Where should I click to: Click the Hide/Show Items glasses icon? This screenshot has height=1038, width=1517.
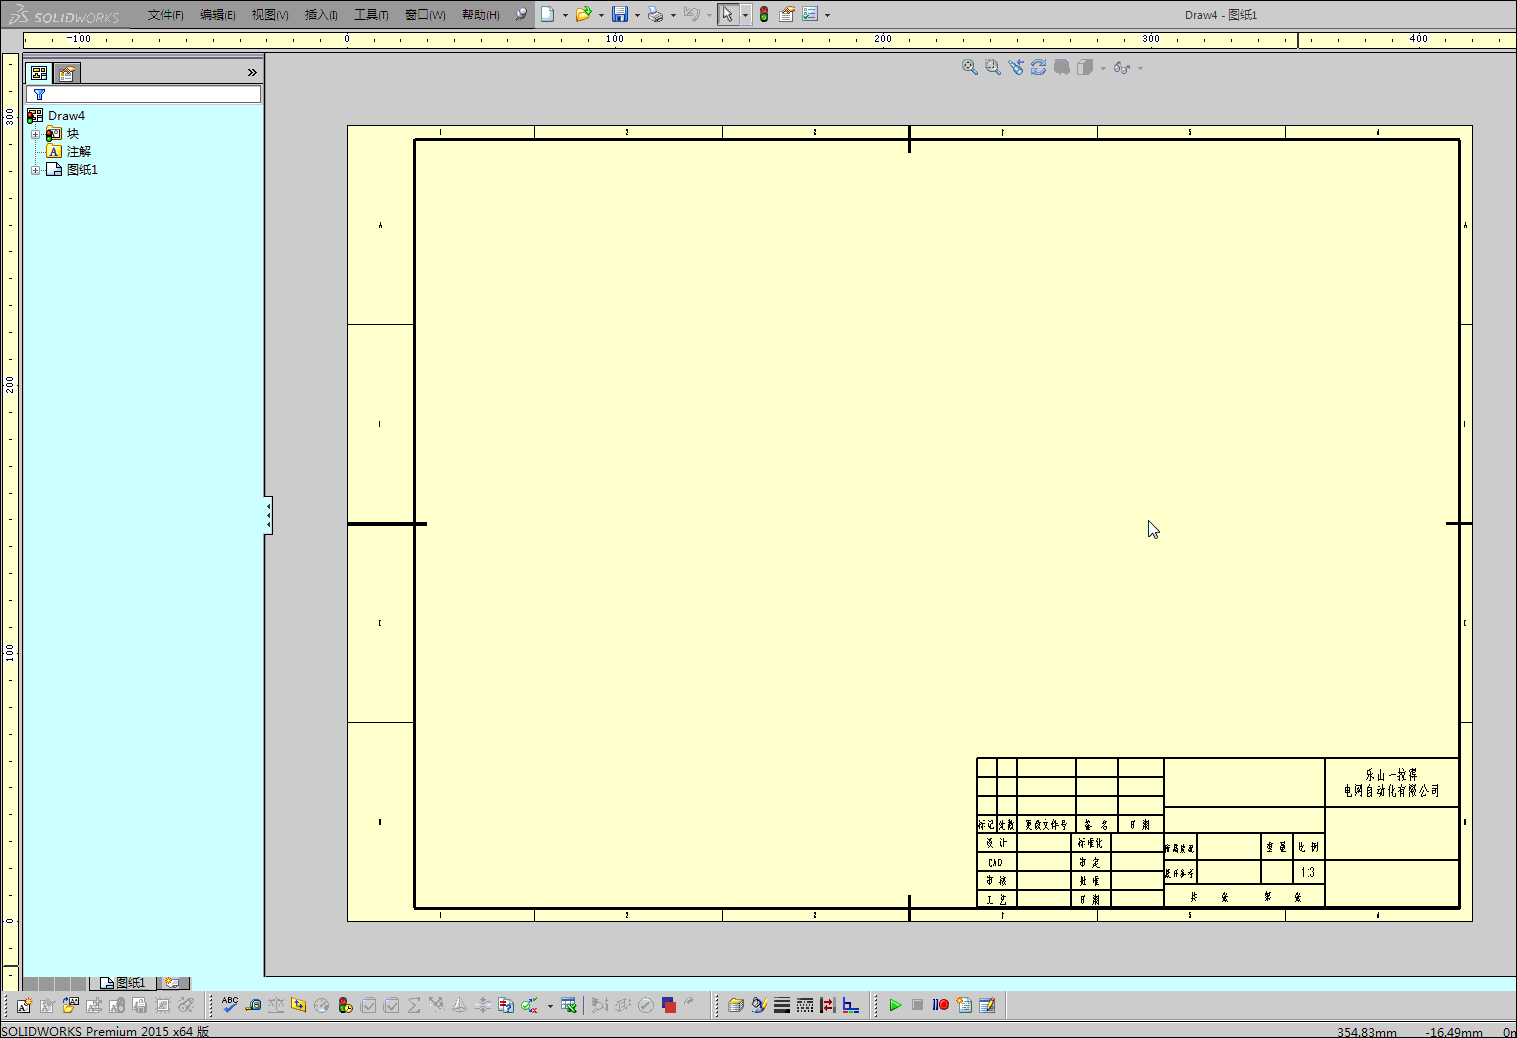(x=1121, y=68)
